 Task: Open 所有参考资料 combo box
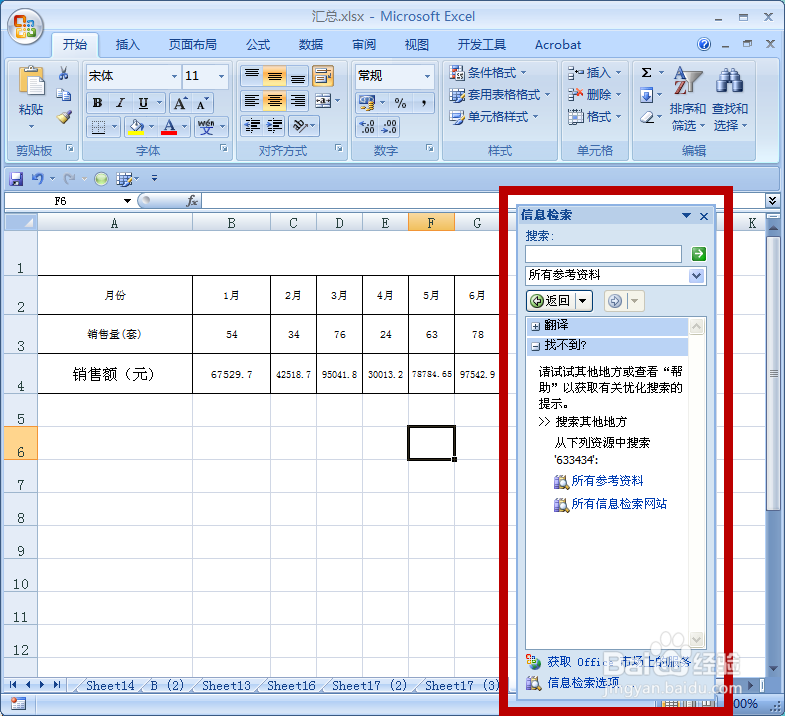click(x=616, y=275)
